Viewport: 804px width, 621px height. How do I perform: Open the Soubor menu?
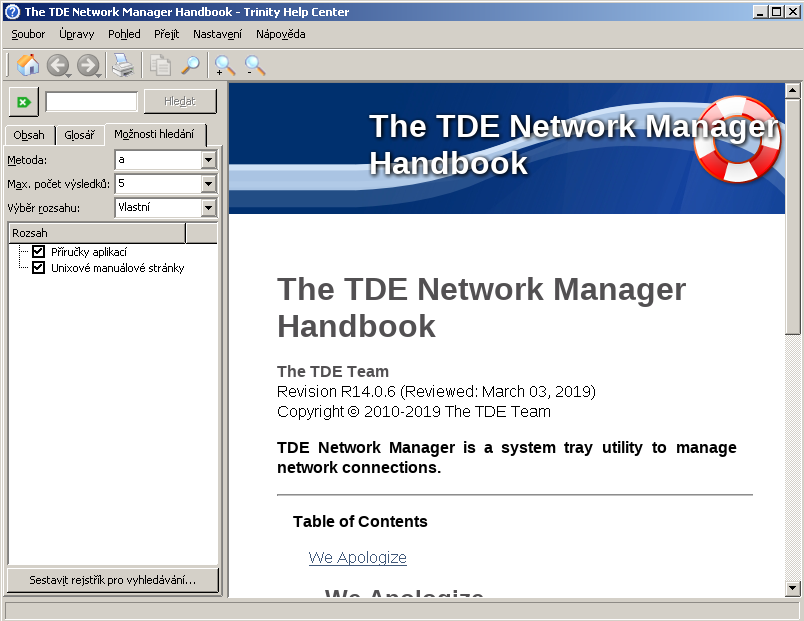point(28,34)
